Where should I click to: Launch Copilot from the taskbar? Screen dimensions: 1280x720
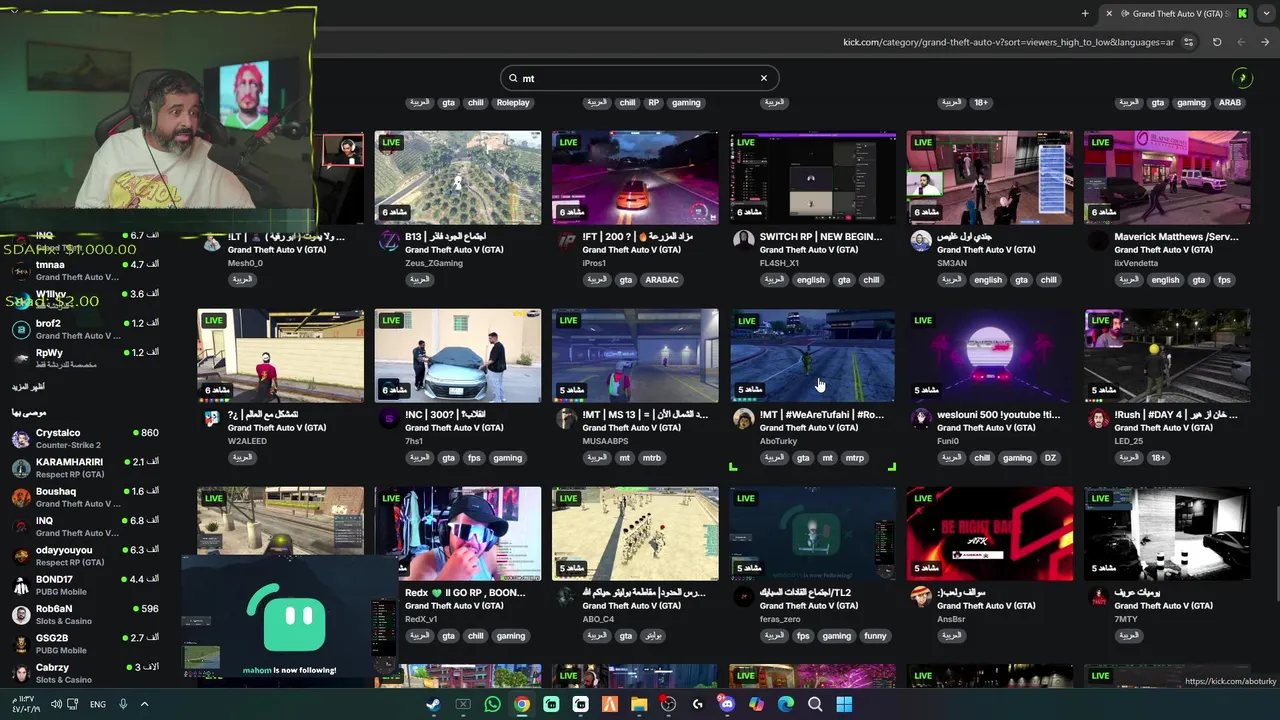[x=756, y=704]
